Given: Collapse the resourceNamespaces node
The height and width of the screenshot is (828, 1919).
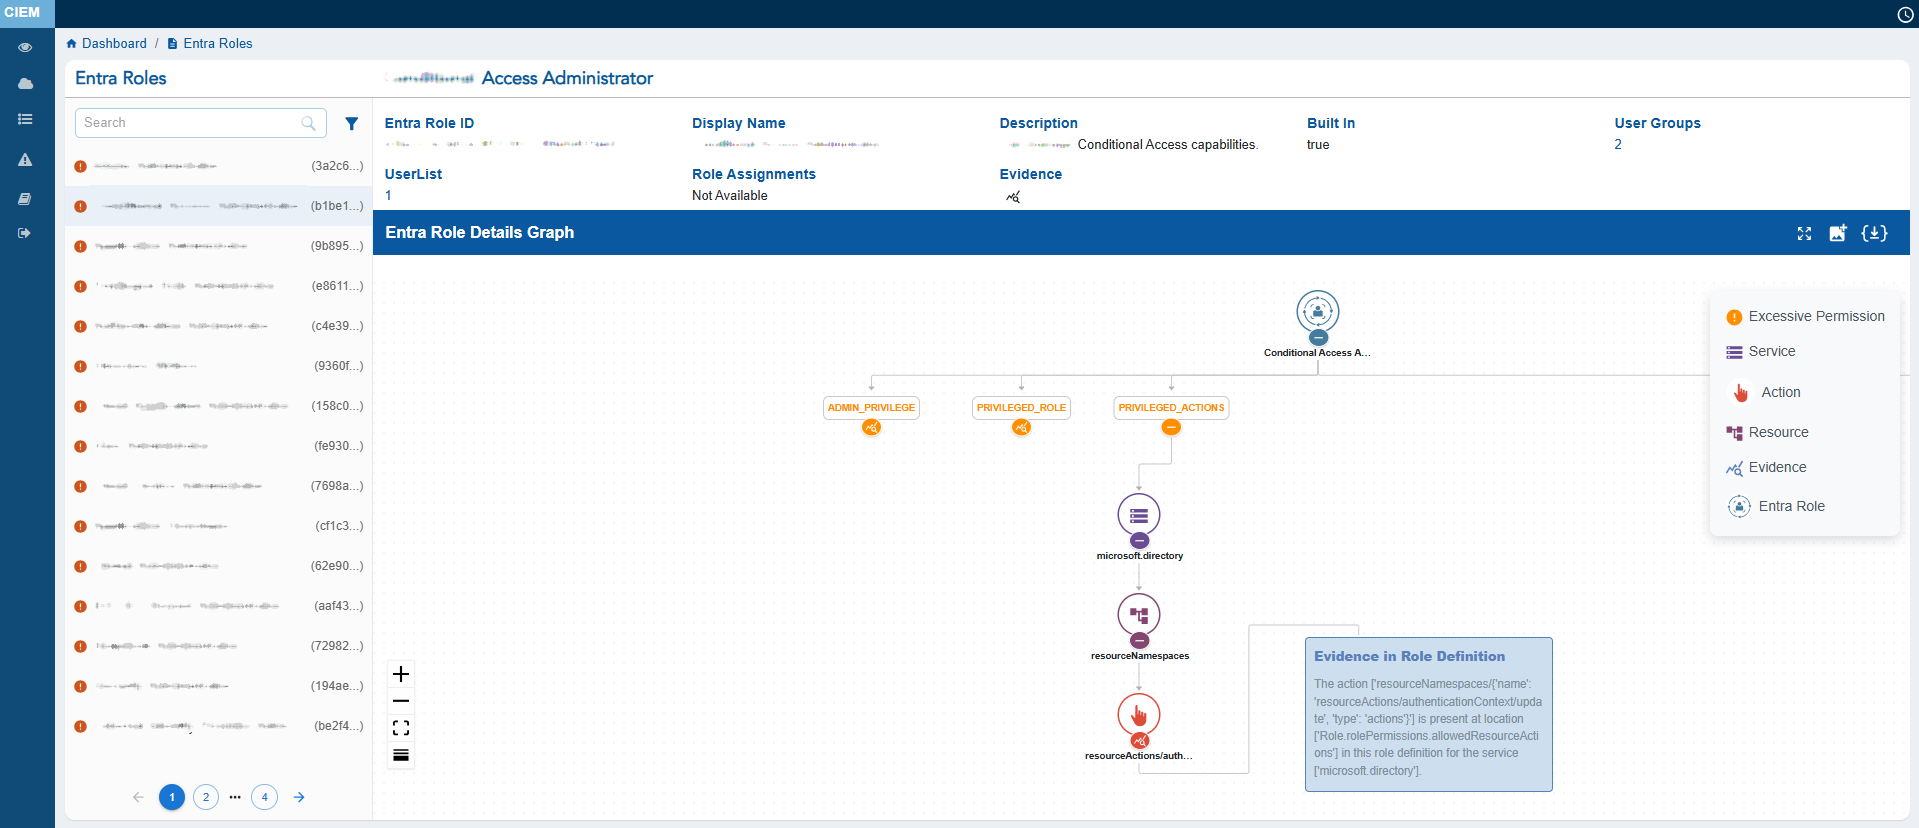Looking at the screenshot, I should click(x=1139, y=641).
